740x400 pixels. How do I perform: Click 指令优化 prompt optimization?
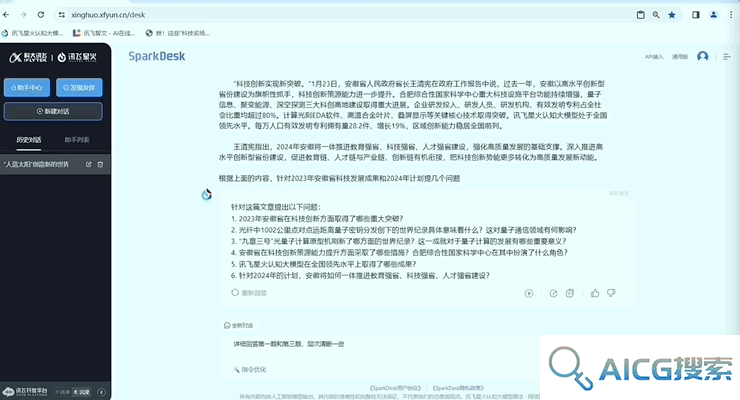[x=250, y=369]
